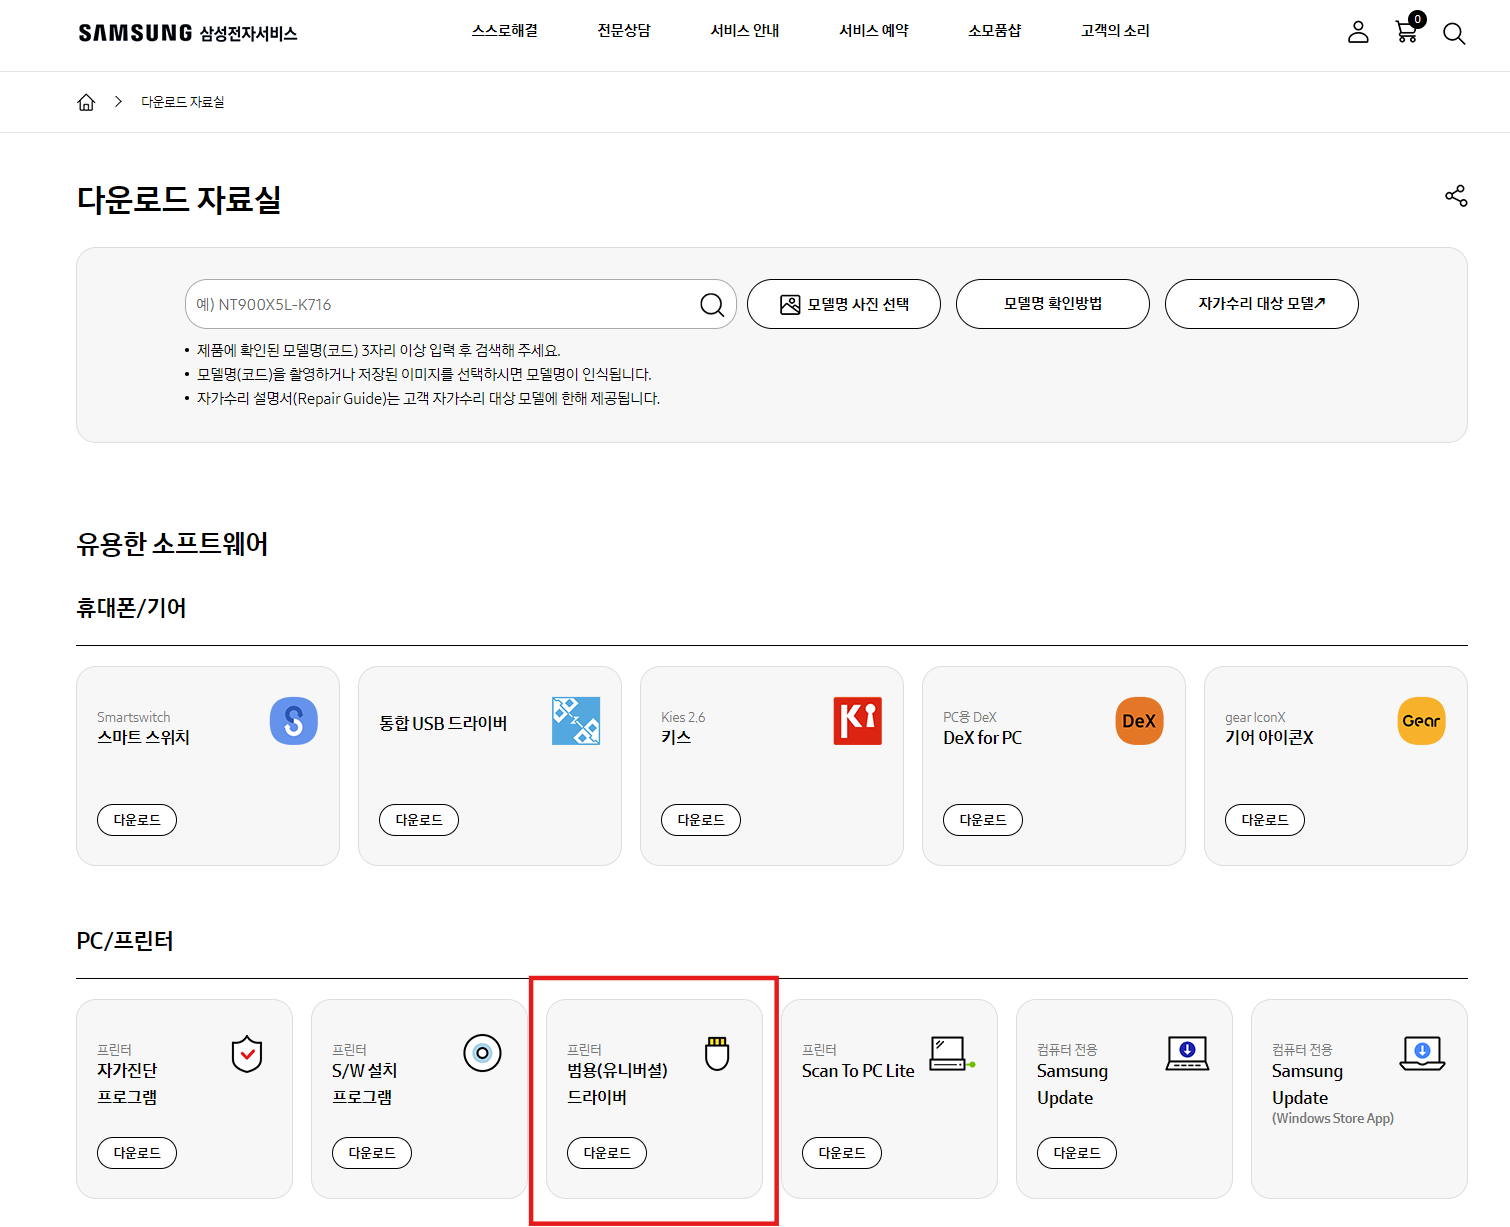Screen dimensions: 1510x1227
Task: Click the Scan To PC Lite laptop icon
Action: (946, 1053)
